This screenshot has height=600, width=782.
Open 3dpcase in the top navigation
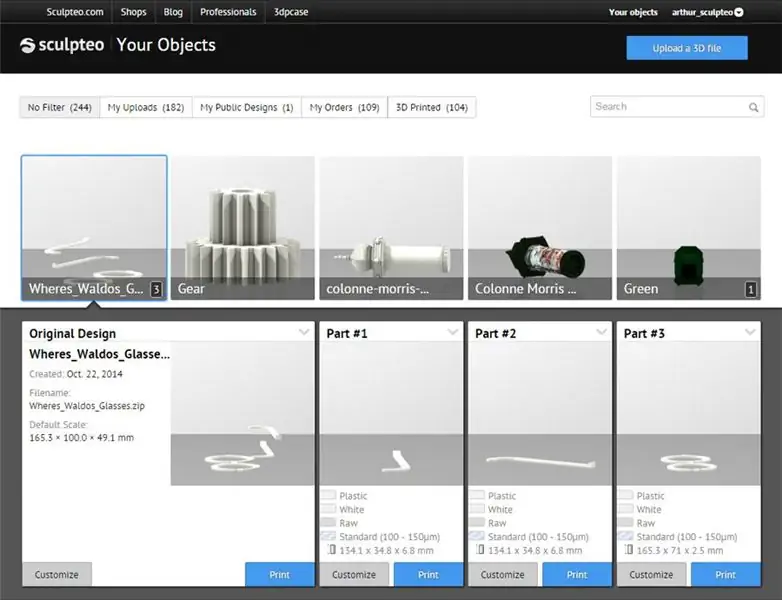291,12
